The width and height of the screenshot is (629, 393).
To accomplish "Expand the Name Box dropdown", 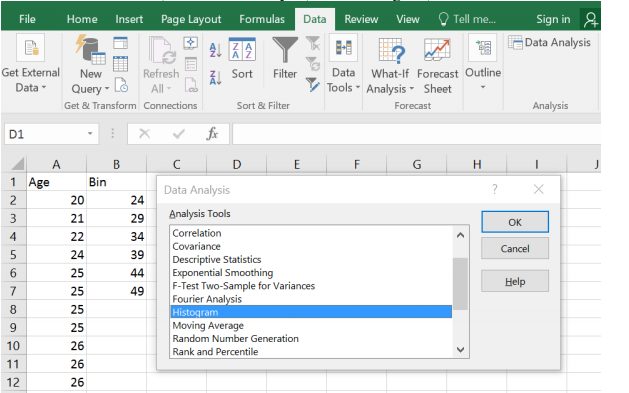I will tap(90, 134).
